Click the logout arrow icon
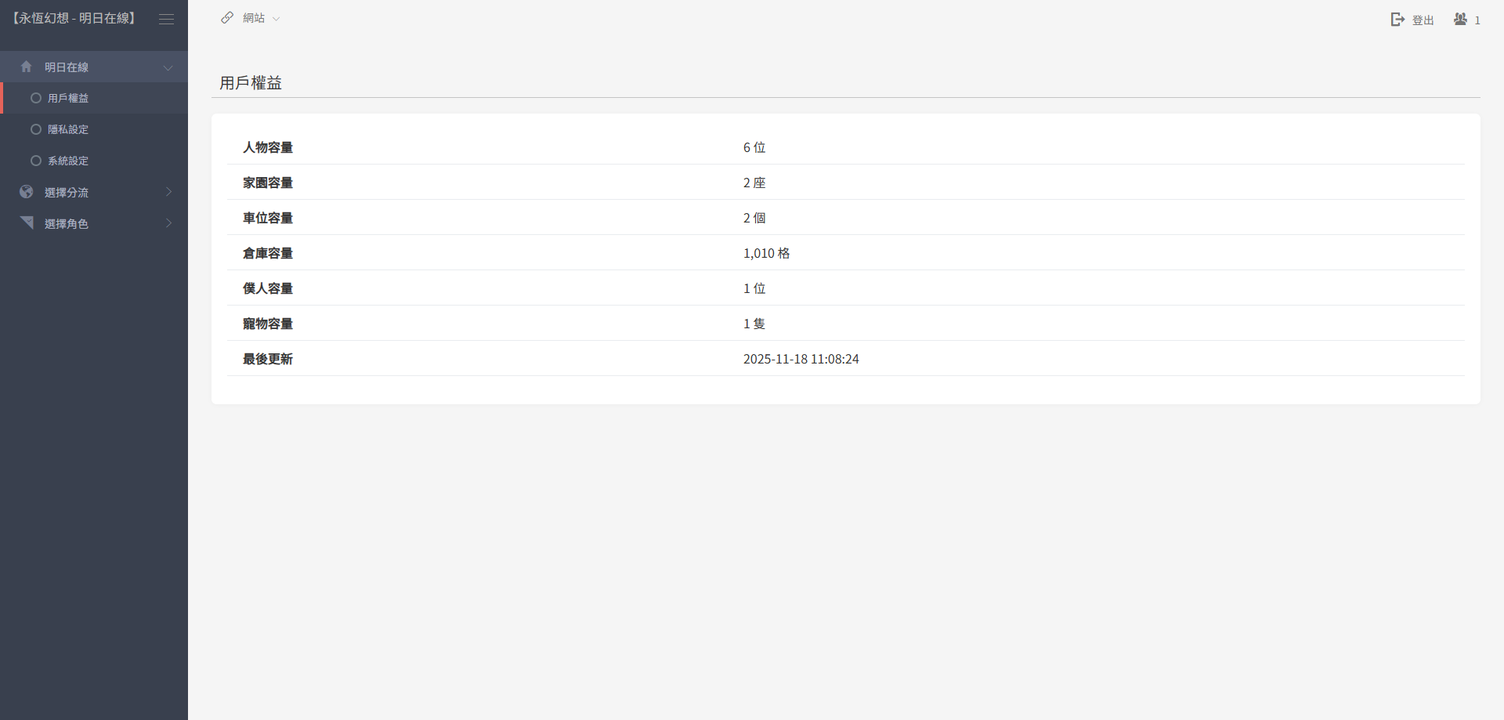 point(1398,19)
